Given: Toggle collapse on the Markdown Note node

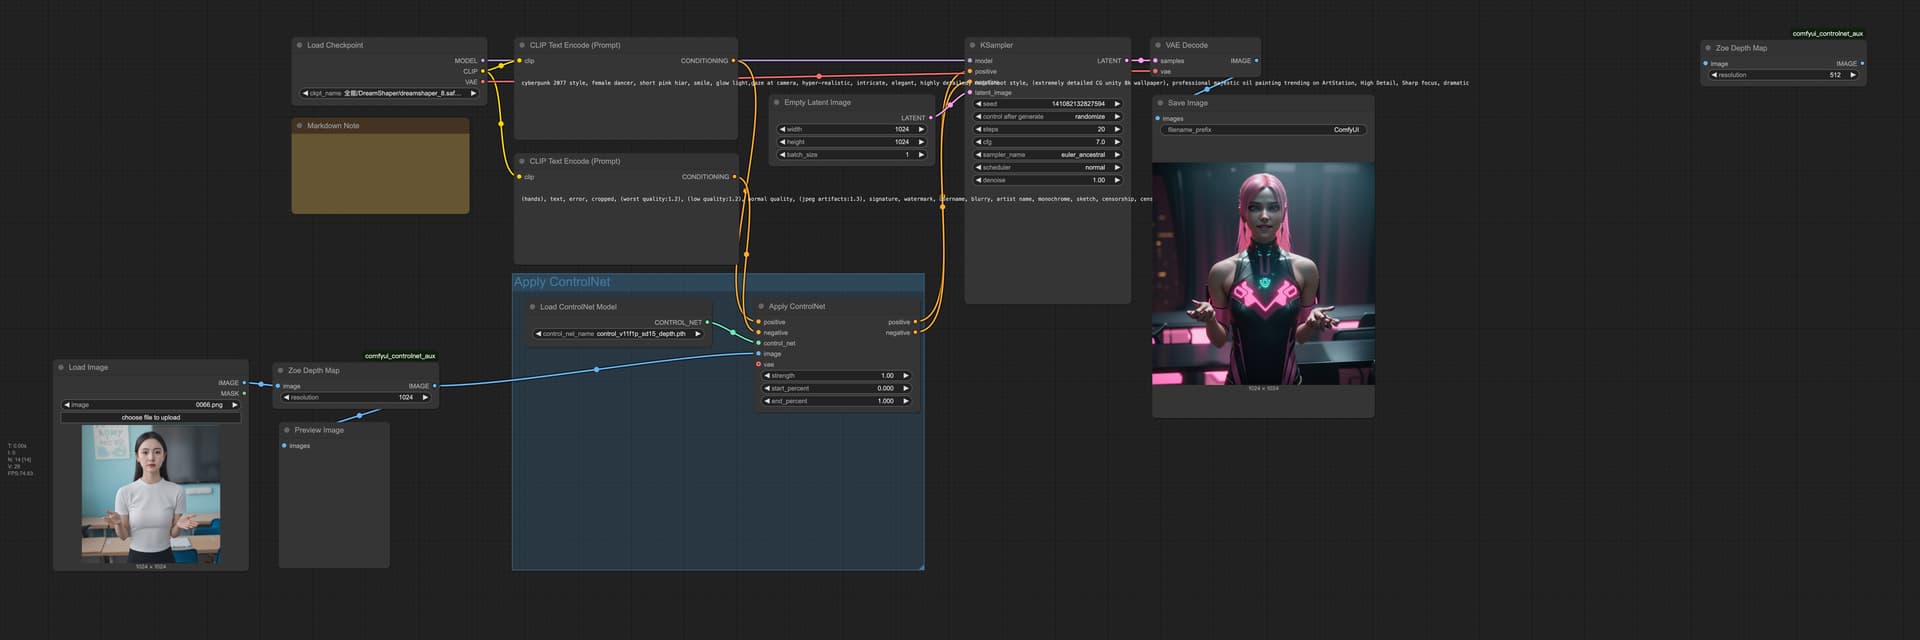Looking at the screenshot, I should (x=299, y=126).
